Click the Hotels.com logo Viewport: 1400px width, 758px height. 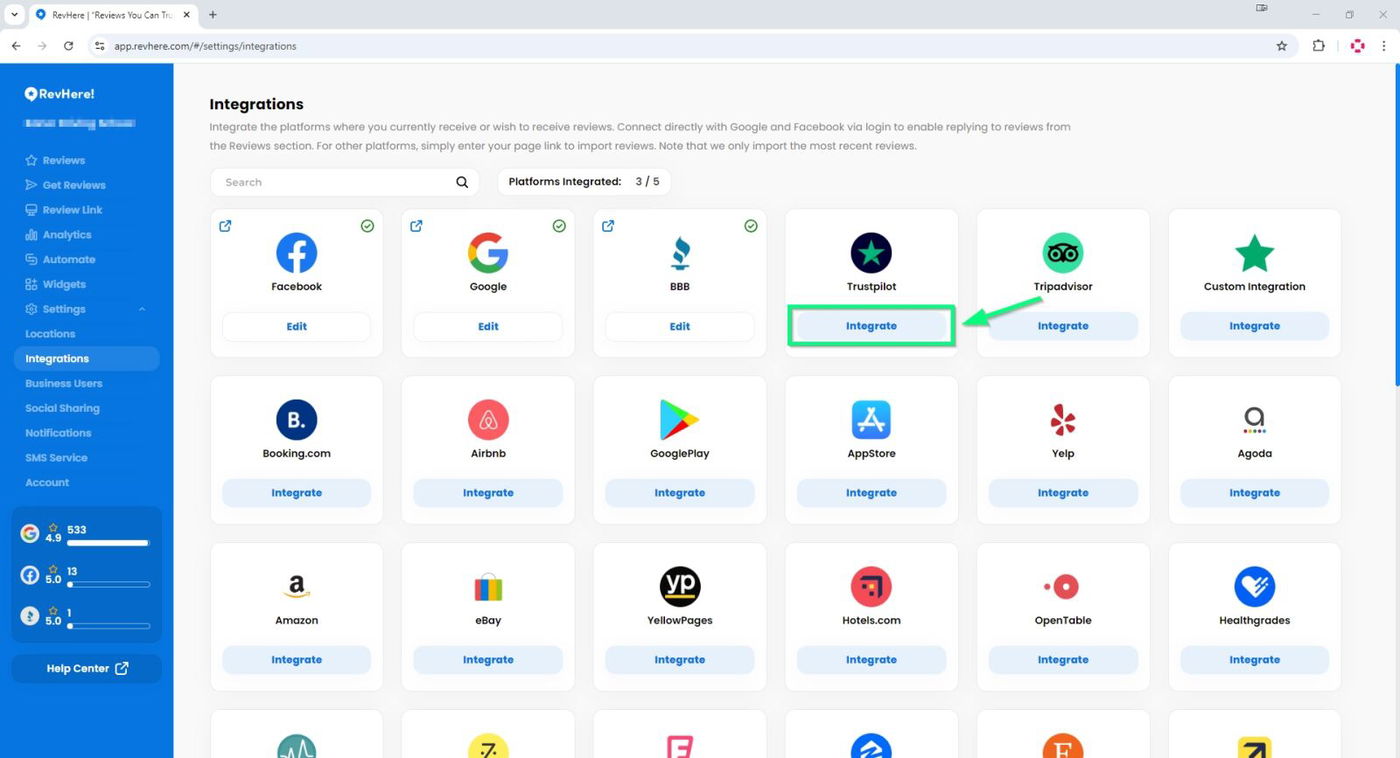coord(871,587)
